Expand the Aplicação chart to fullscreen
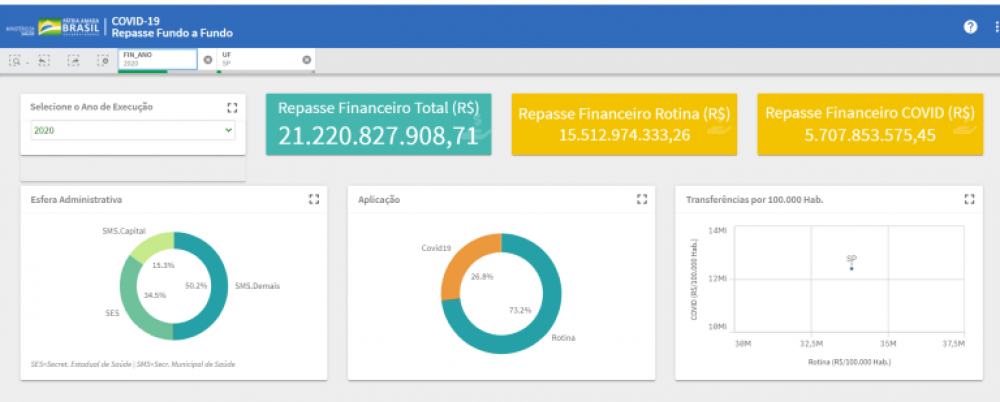 (x=642, y=199)
